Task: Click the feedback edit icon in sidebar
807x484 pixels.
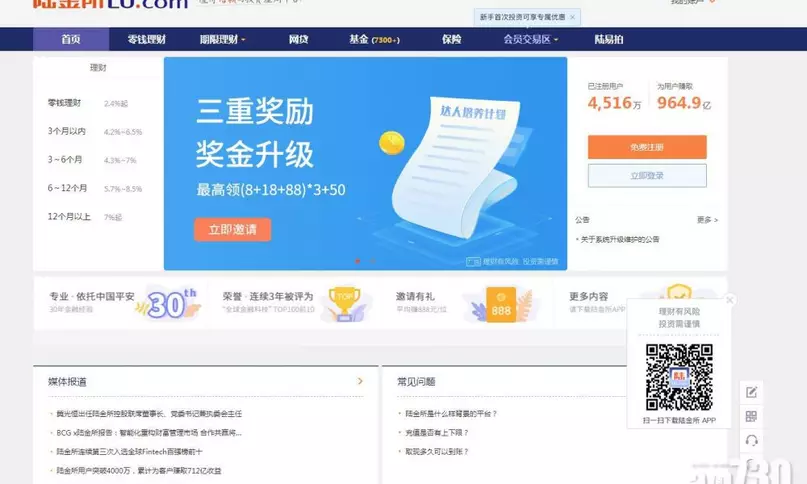Action: pyautogui.click(x=751, y=392)
